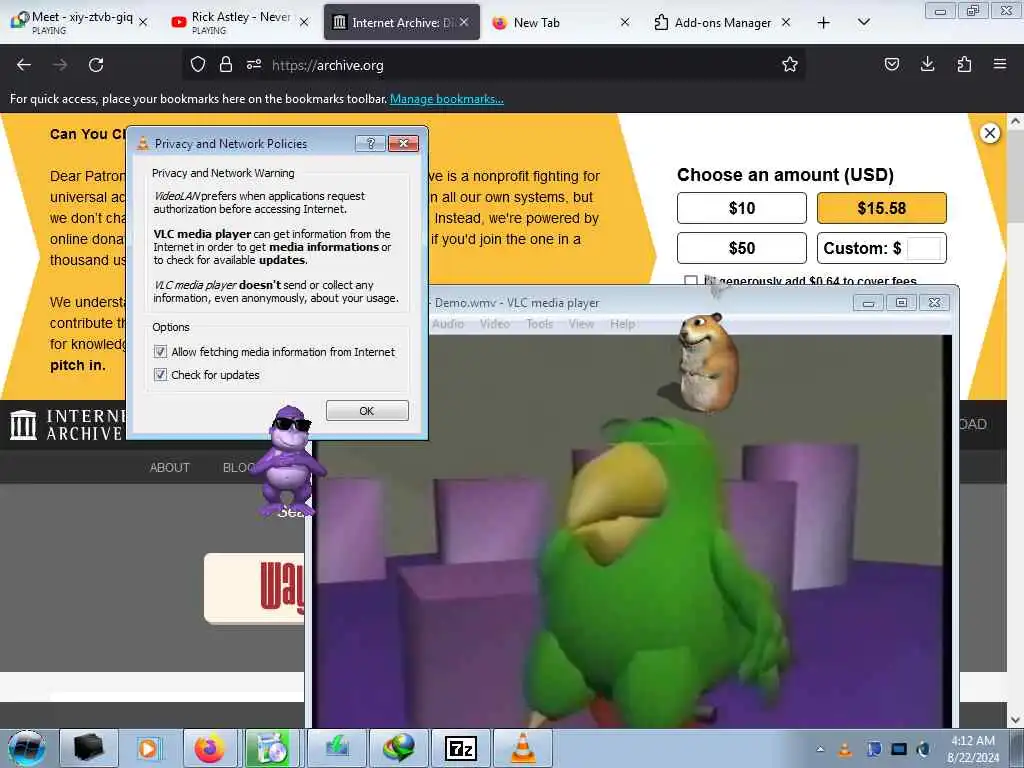
Task: Dismiss the donation banner with the round X
Action: (x=989, y=133)
